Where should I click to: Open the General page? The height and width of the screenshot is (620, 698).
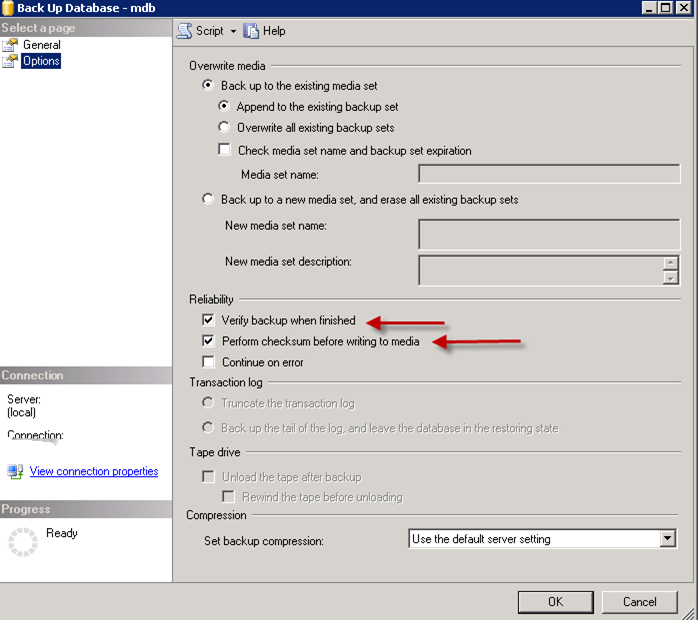tap(42, 45)
